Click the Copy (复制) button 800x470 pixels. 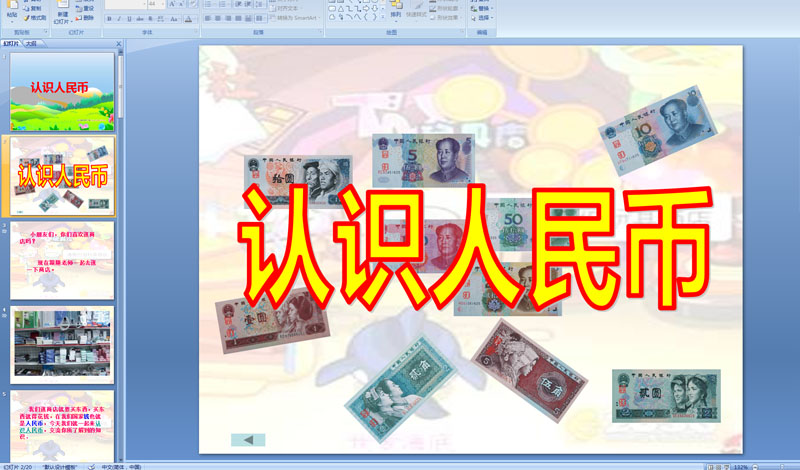click(x=31, y=8)
